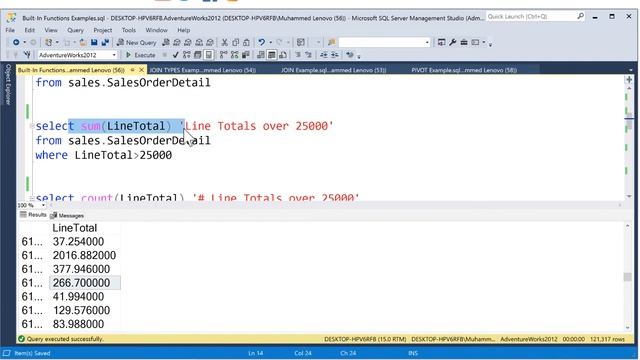Select the cell 266.700000

tap(85, 283)
